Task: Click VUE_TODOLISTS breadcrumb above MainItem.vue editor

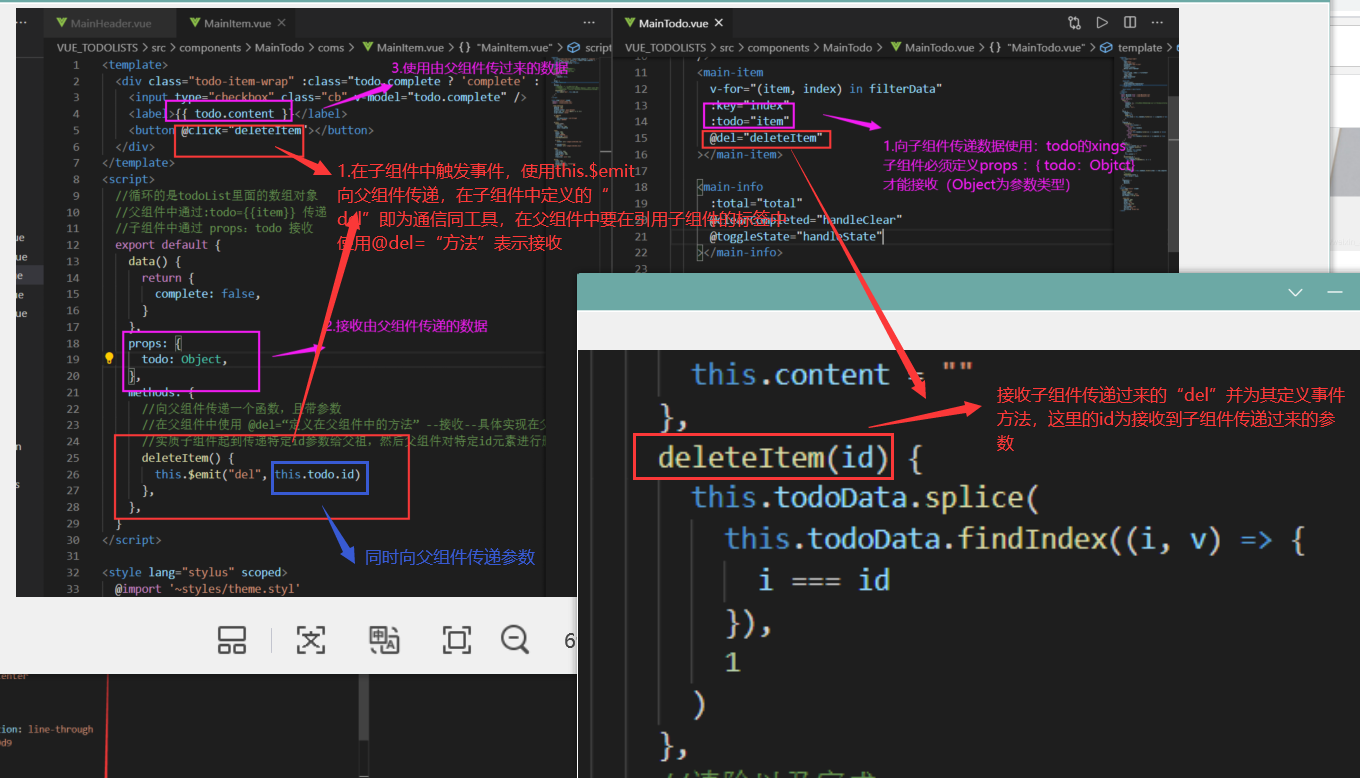Action: (95, 47)
